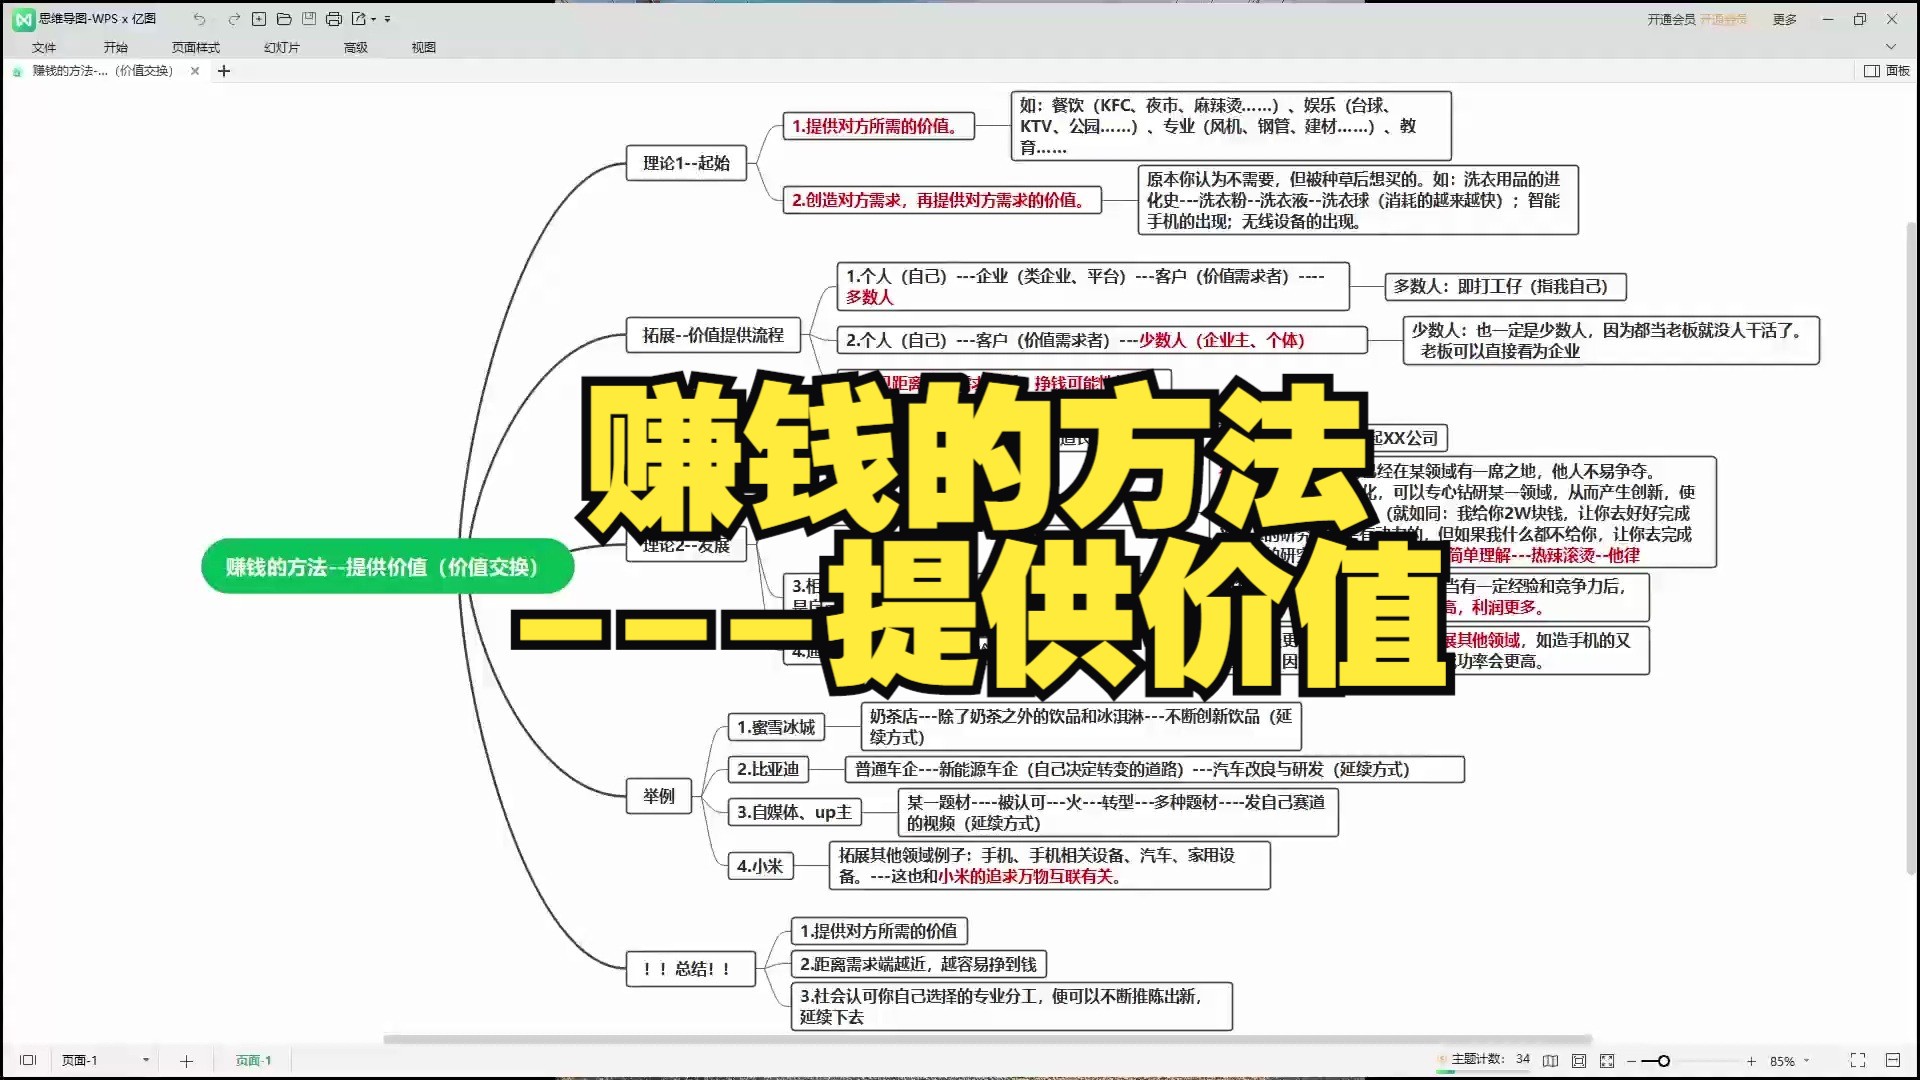Select the 4.小米 node

pyautogui.click(x=760, y=866)
